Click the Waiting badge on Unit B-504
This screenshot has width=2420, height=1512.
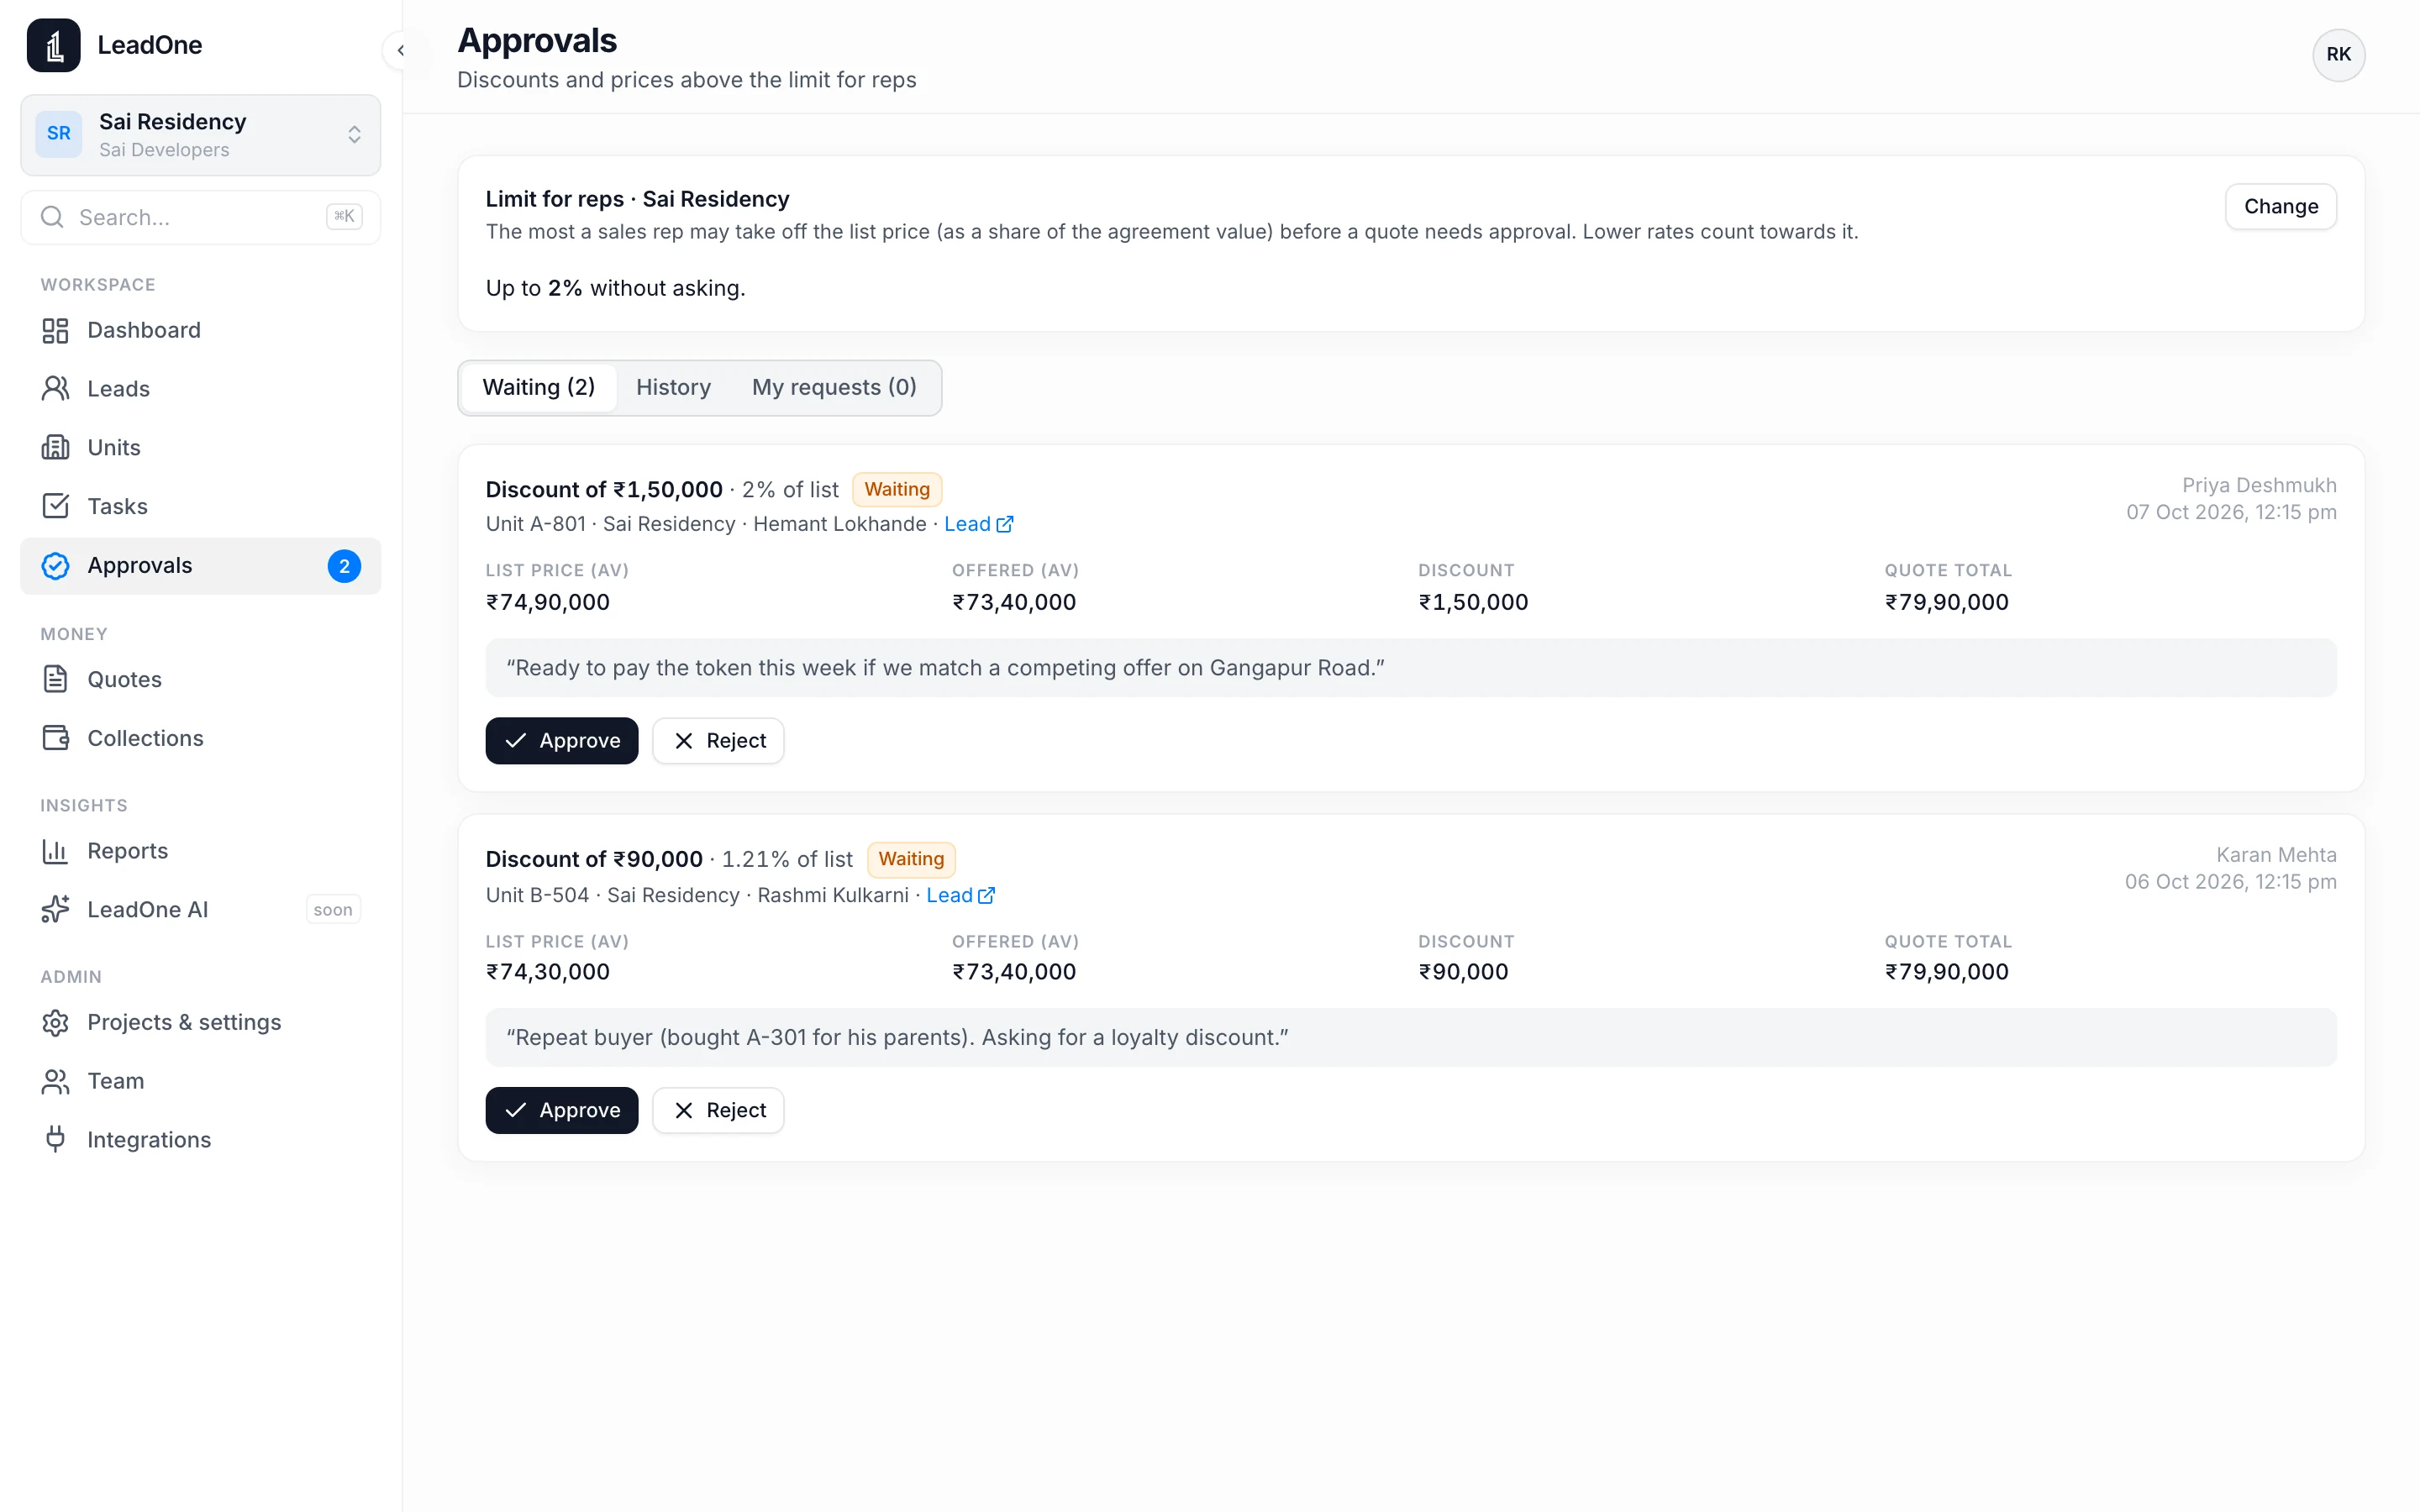[x=911, y=860]
